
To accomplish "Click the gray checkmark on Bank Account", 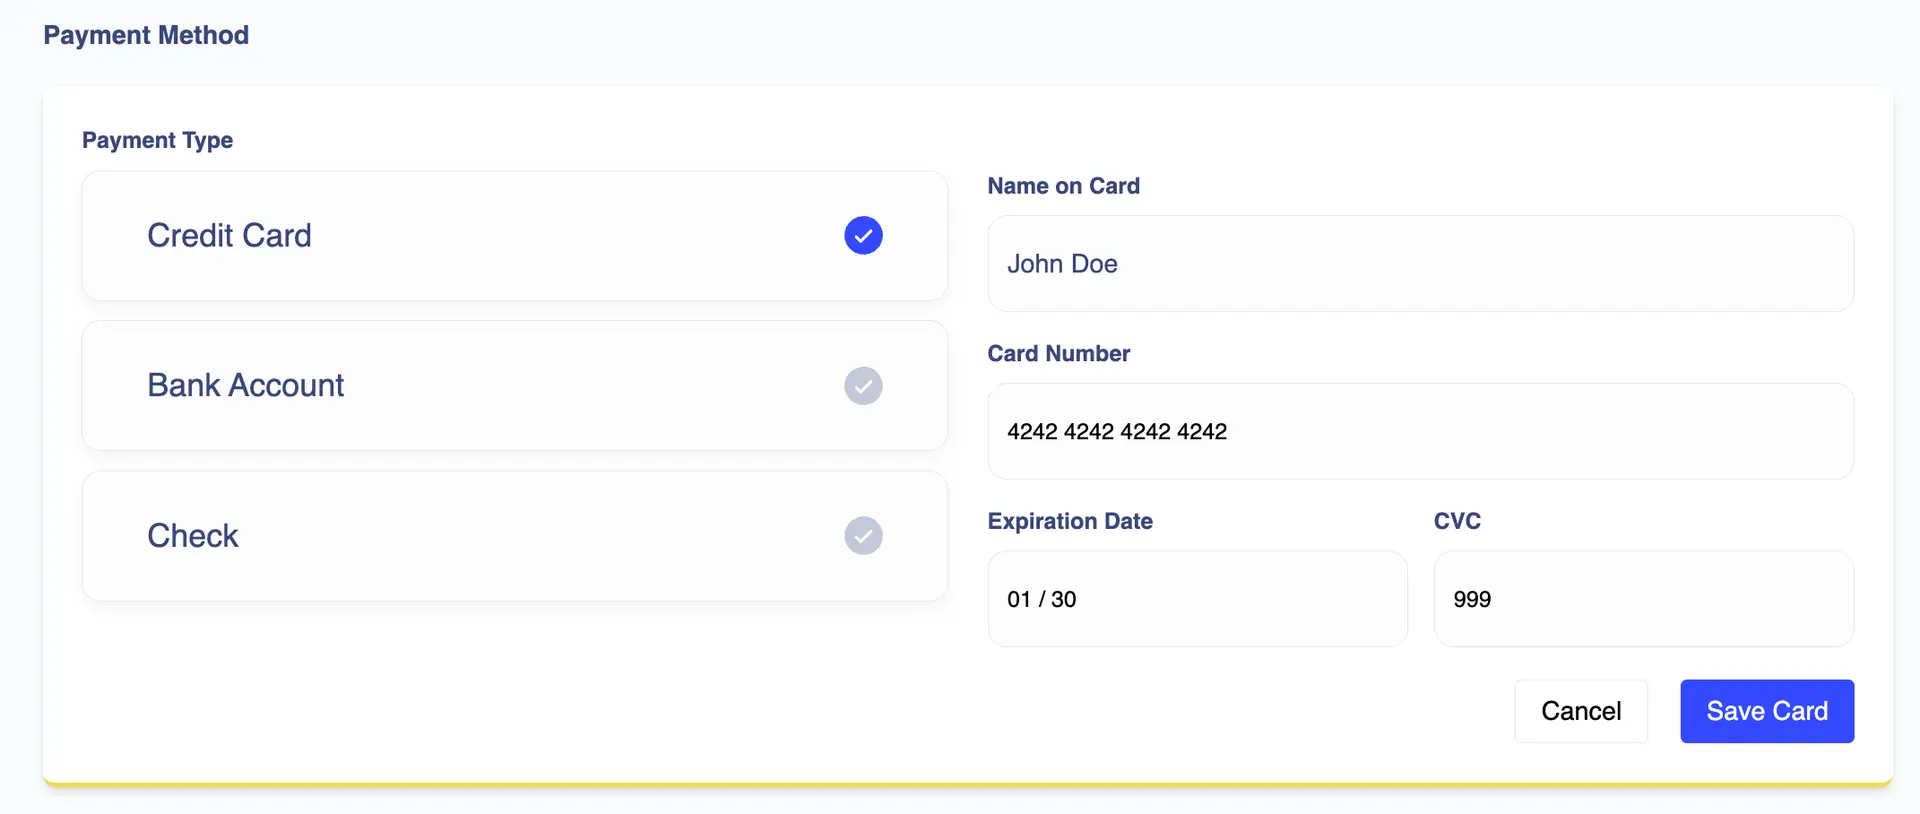I will 863,386.
